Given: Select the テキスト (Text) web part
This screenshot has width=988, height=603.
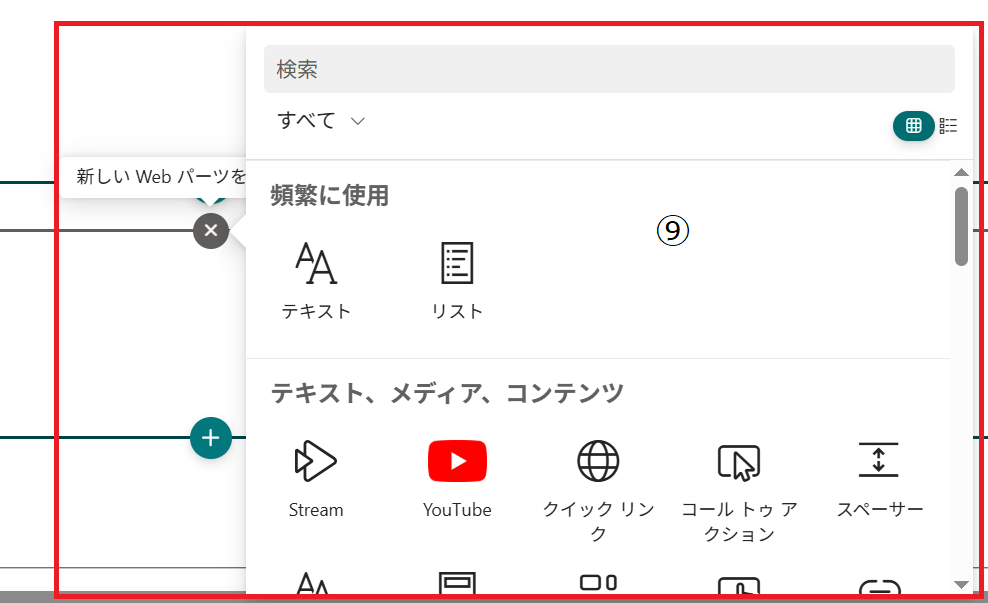Looking at the screenshot, I should pos(316,279).
